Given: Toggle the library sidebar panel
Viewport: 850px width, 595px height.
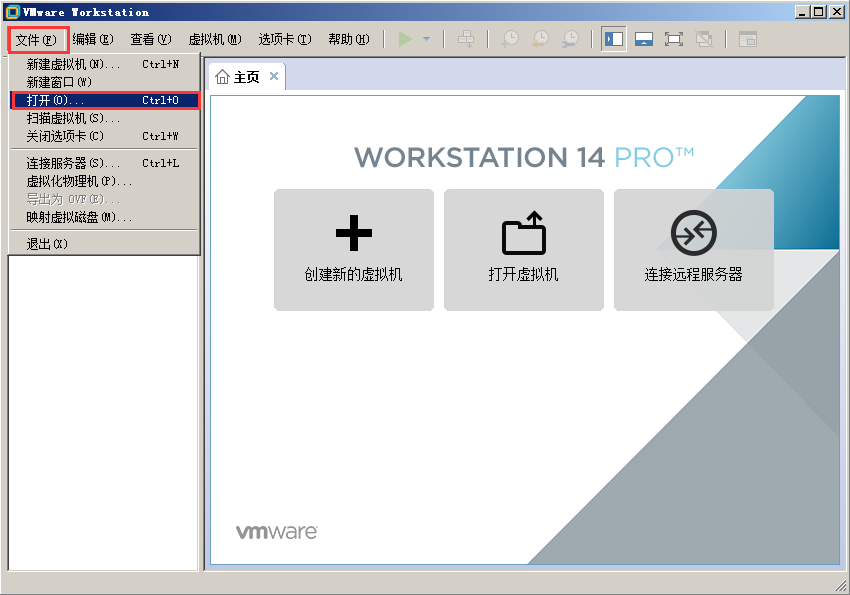Looking at the screenshot, I should pyautogui.click(x=614, y=39).
